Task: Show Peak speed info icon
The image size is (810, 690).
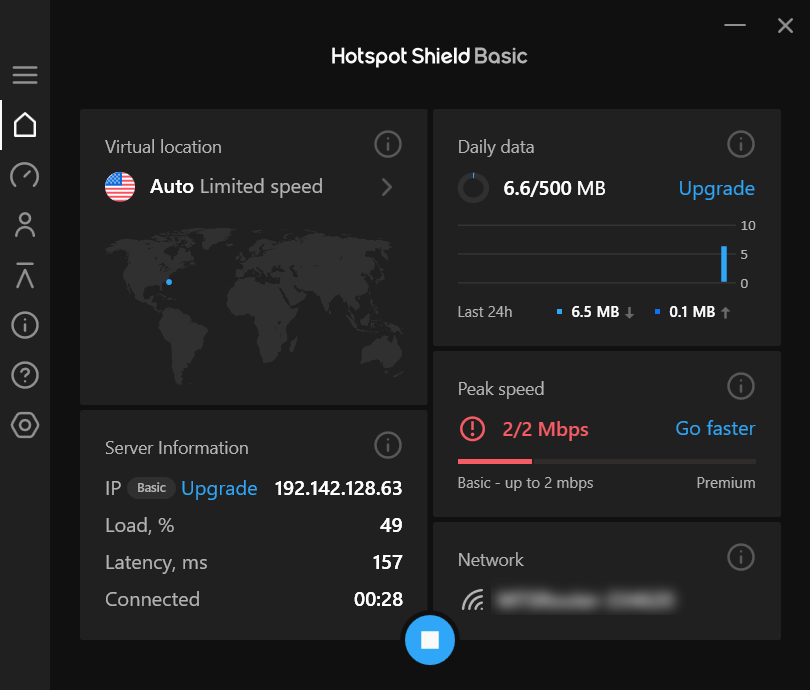Action: click(x=741, y=386)
